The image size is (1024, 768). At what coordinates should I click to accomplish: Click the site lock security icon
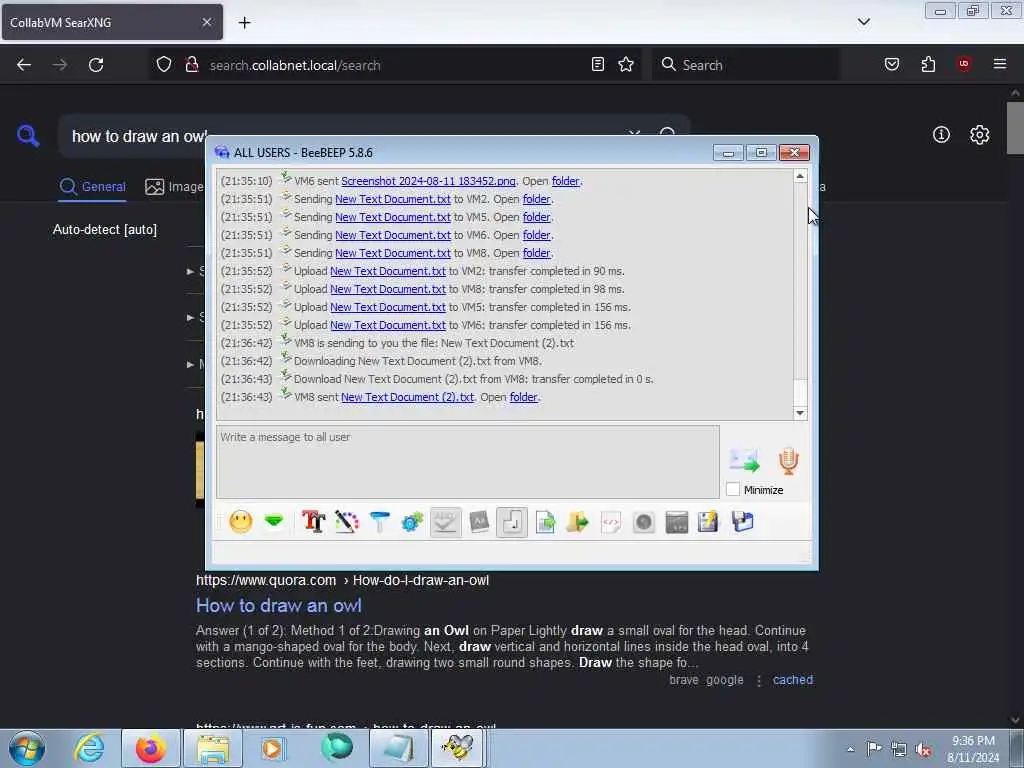coord(191,64)
